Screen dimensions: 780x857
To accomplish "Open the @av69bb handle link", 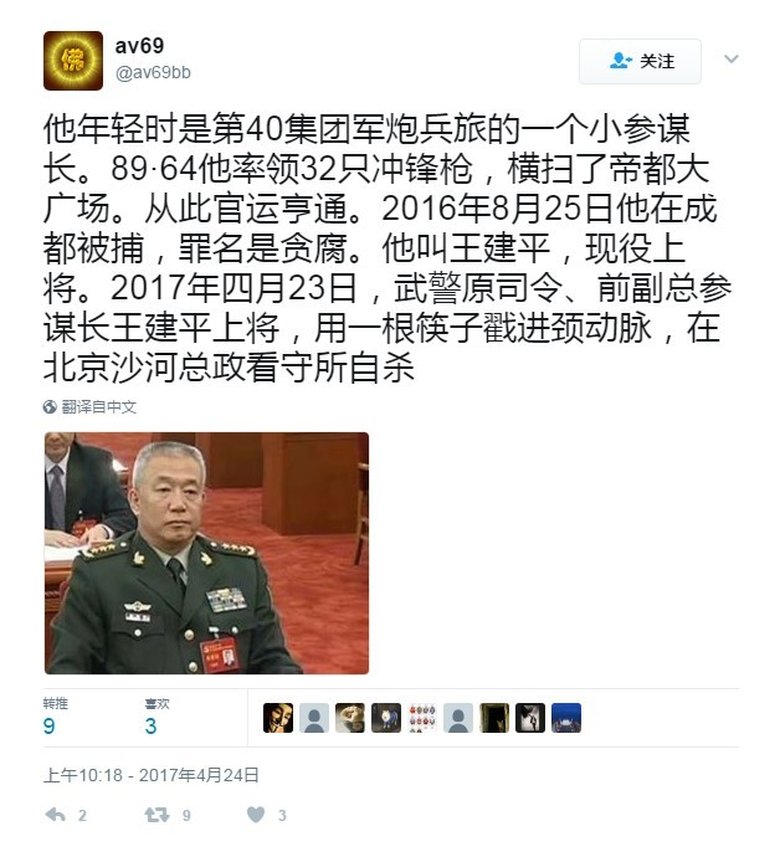I will pyautogui.click(x=153, y=72).
